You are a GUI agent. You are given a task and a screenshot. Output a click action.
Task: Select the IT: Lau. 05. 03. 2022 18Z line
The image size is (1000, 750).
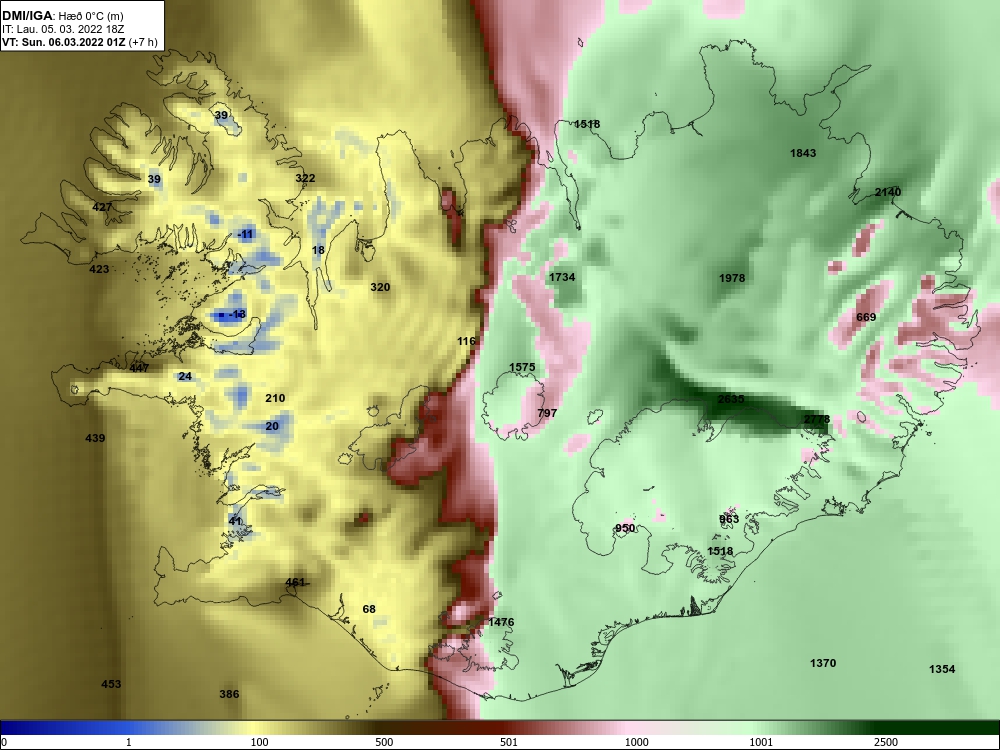[x=62, y=29]
